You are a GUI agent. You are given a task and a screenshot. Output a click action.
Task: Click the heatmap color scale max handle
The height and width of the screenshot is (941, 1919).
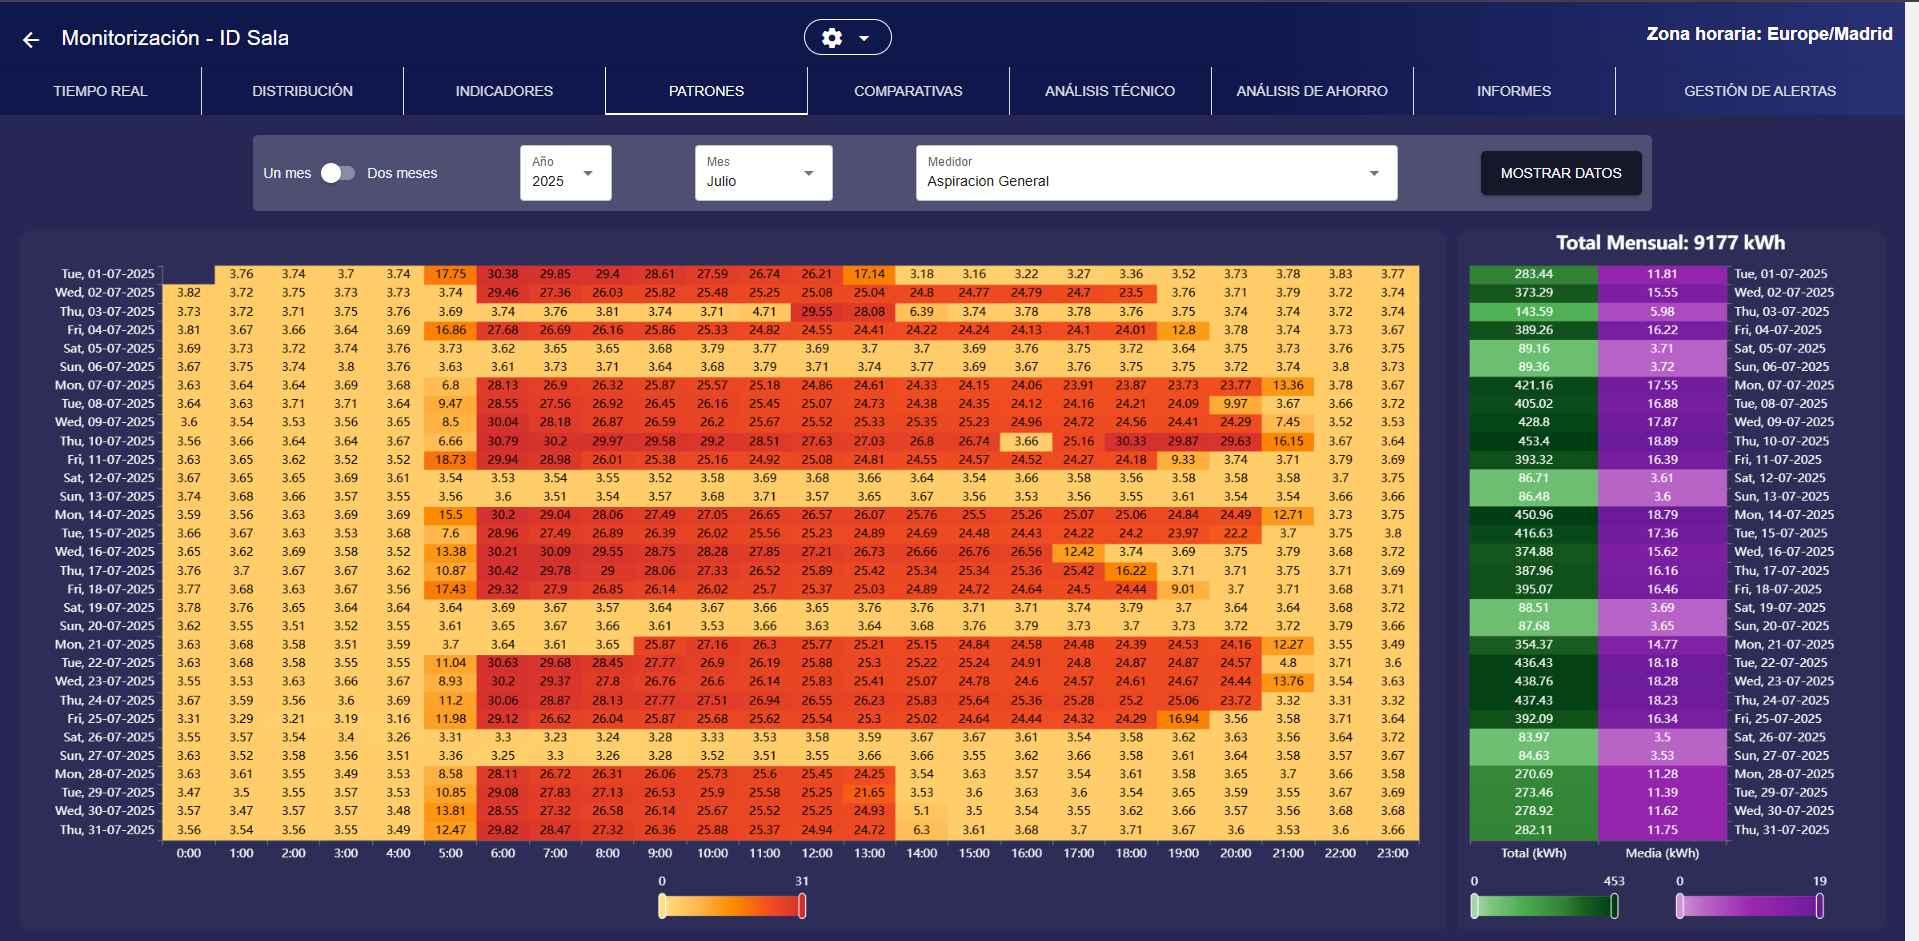[802, 906]
